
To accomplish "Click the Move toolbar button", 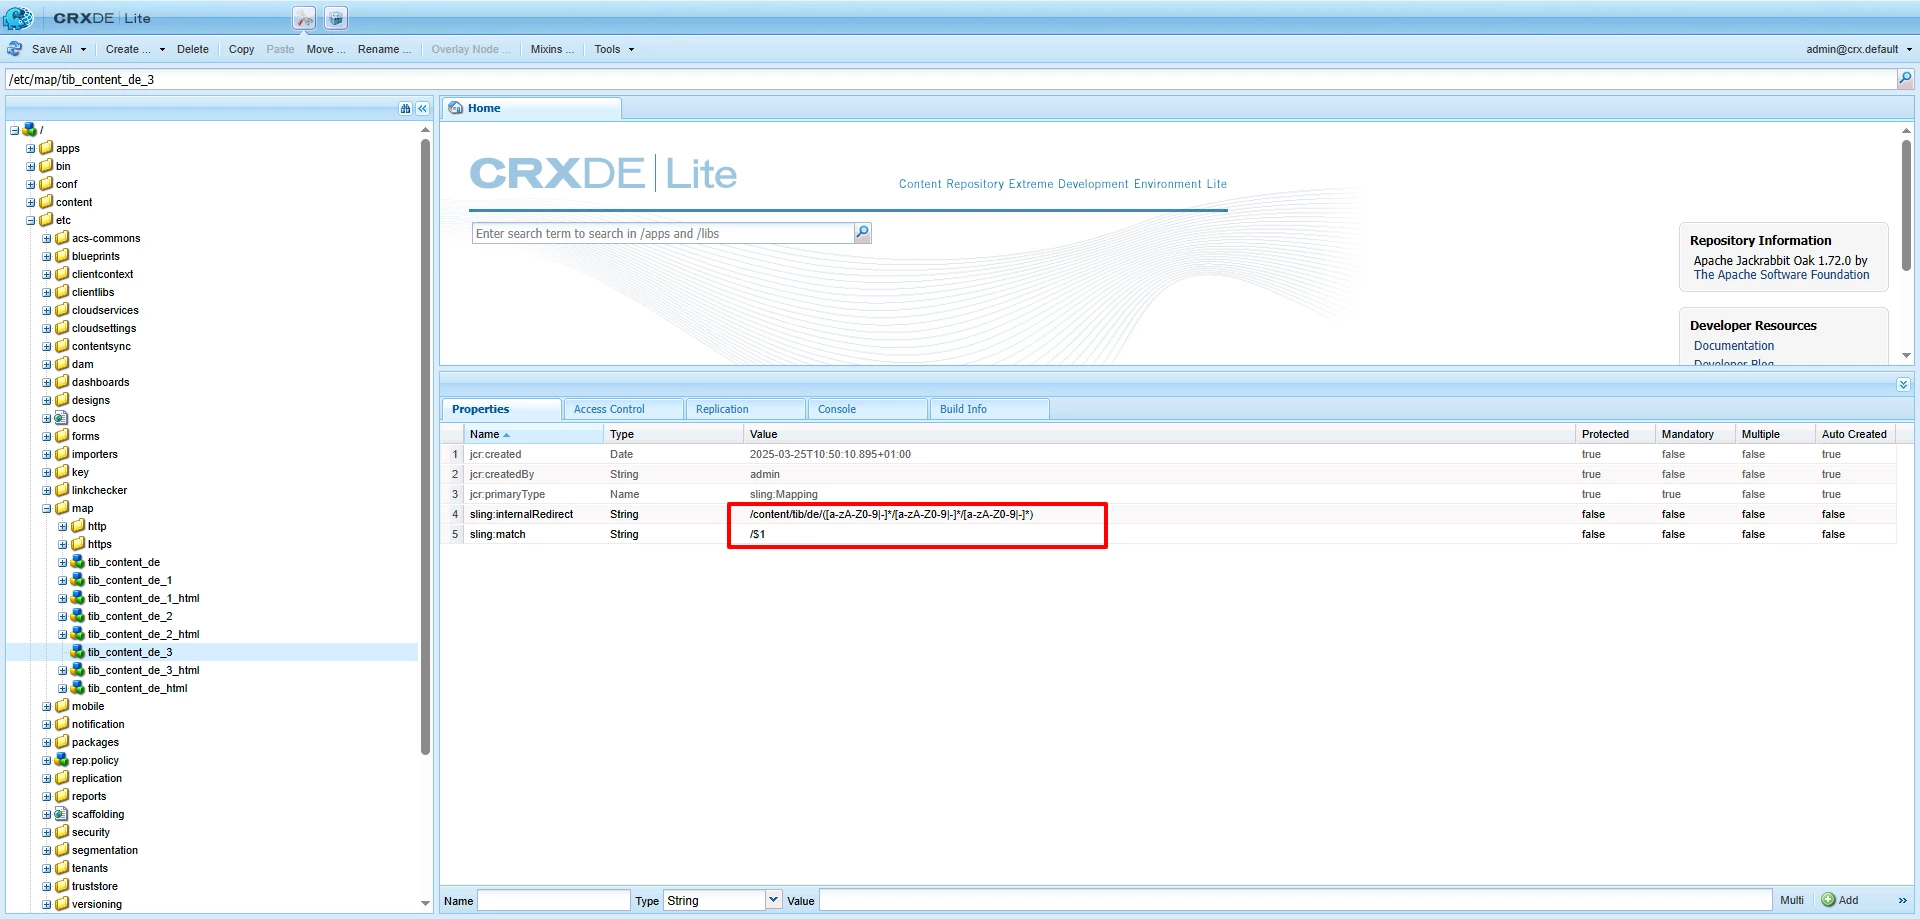I will click(x=326, y=49).
